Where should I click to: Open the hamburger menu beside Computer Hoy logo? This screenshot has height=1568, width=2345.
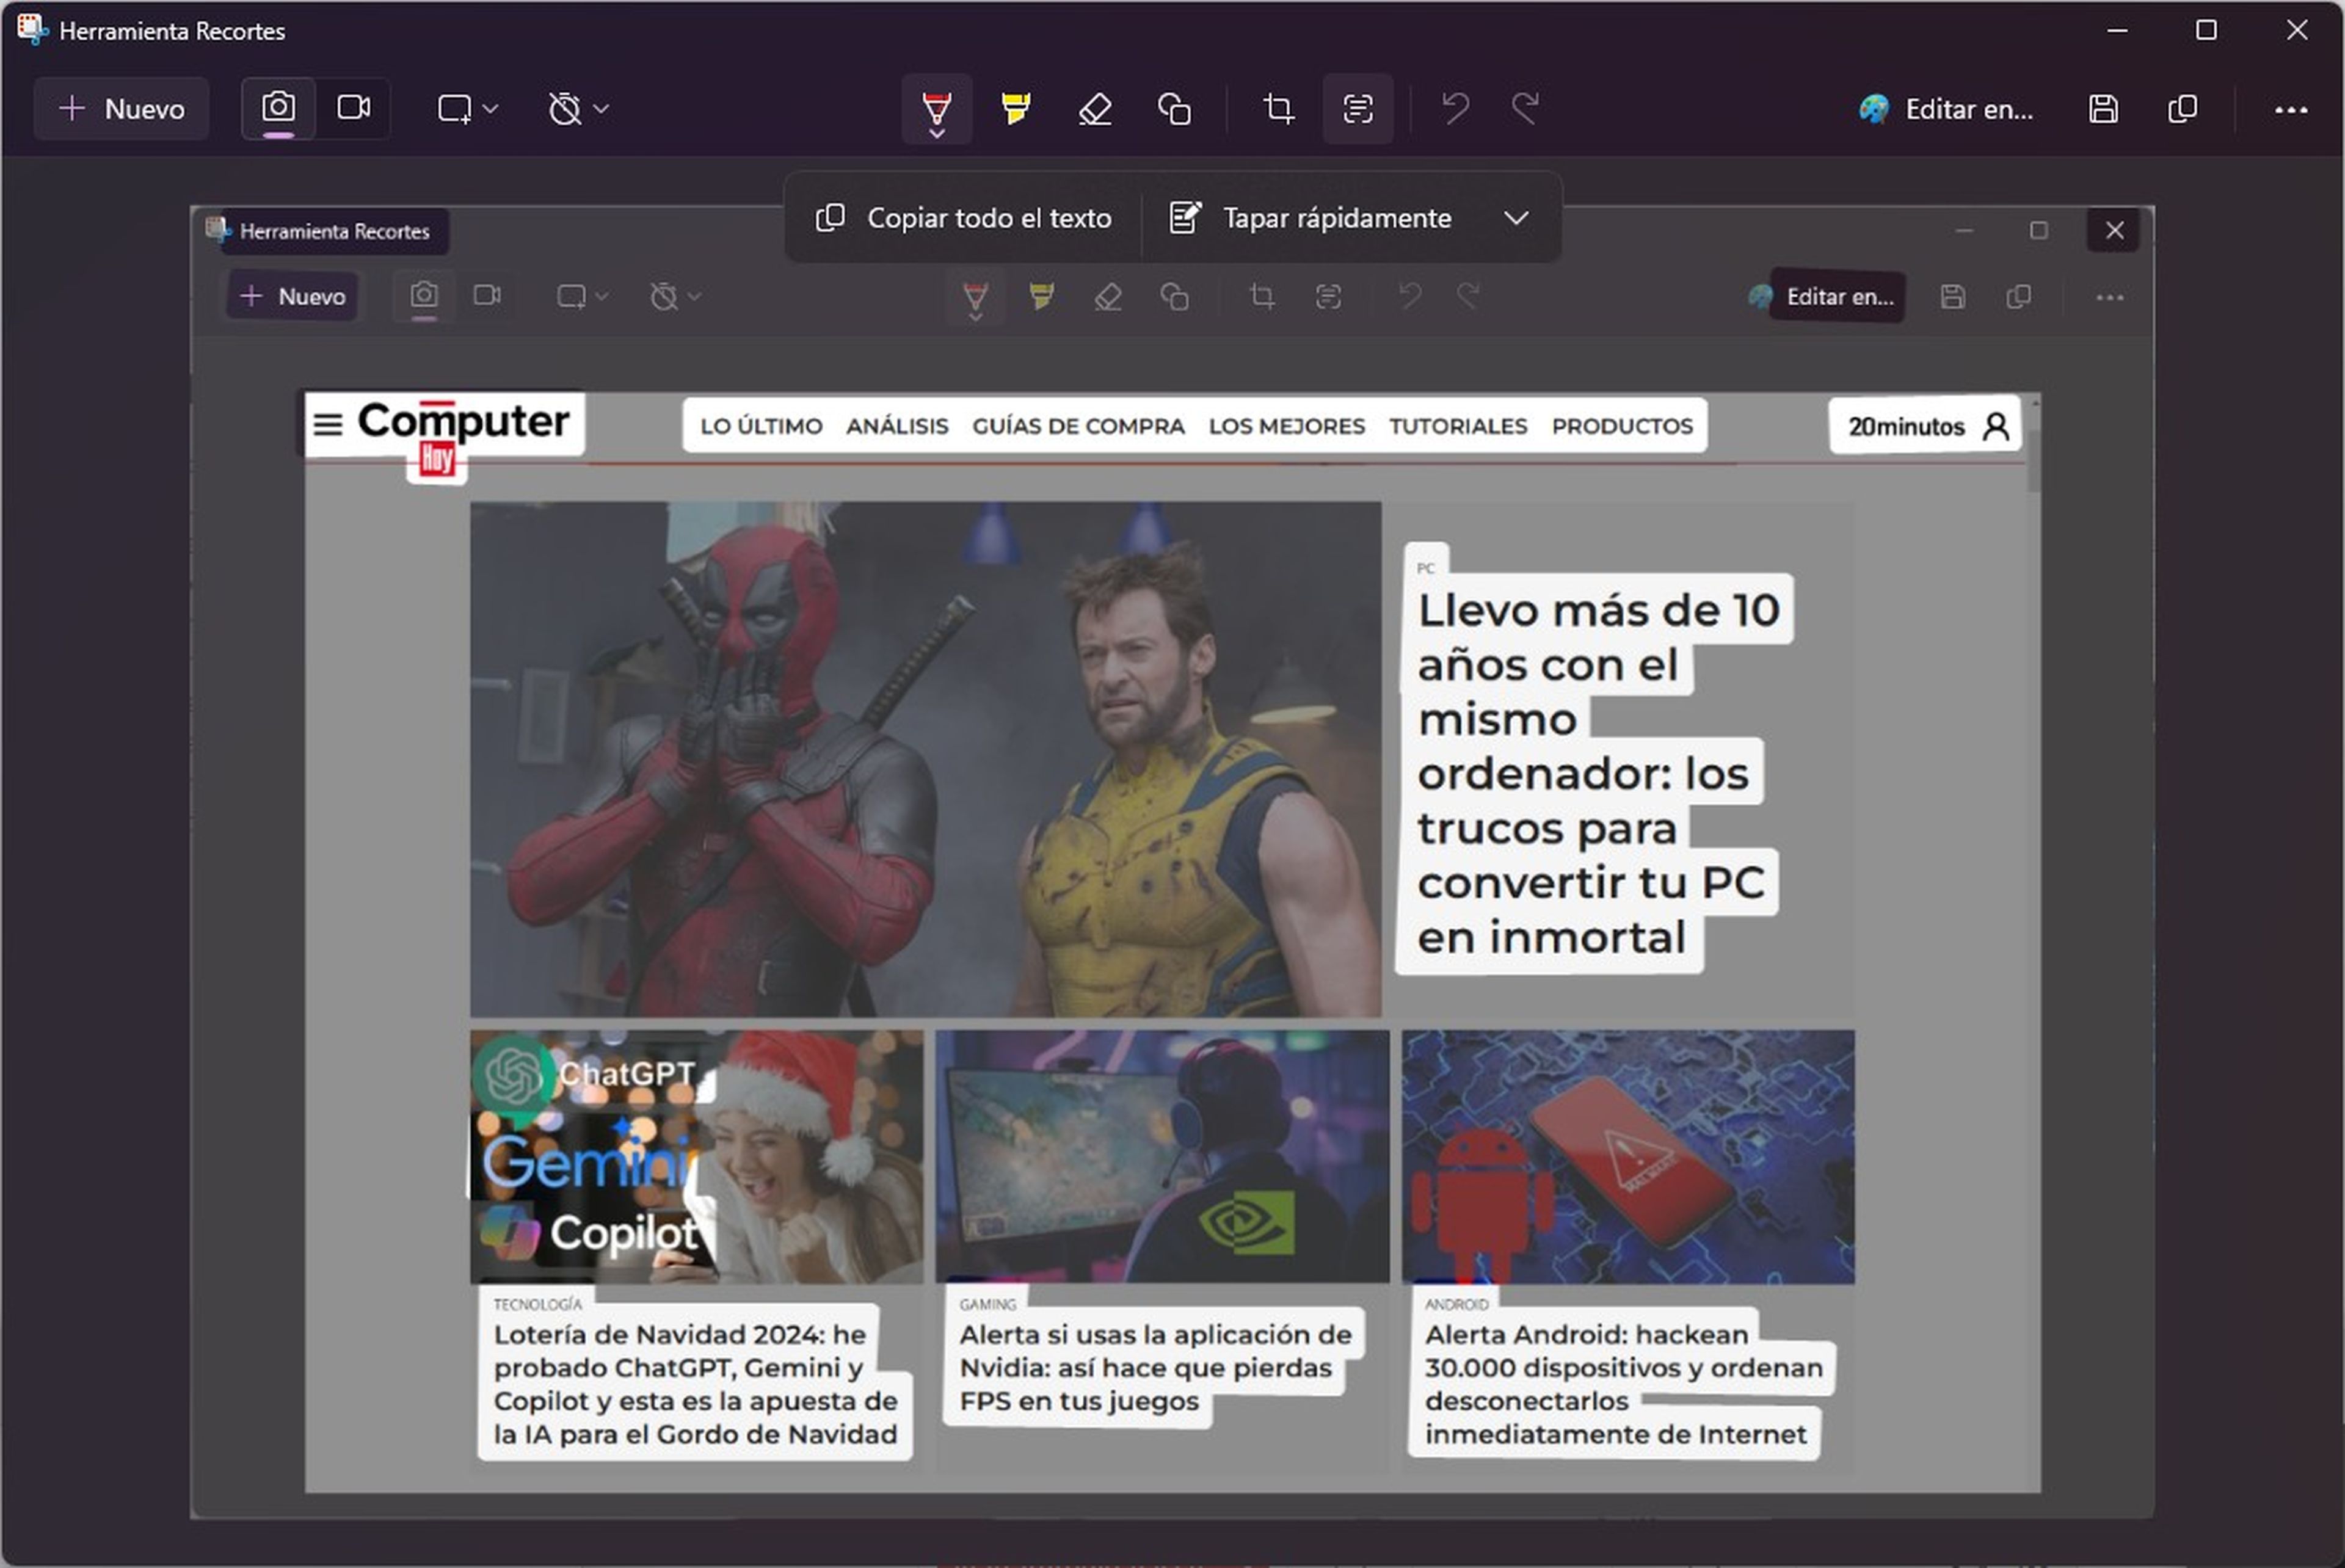(x=327, y=424)
